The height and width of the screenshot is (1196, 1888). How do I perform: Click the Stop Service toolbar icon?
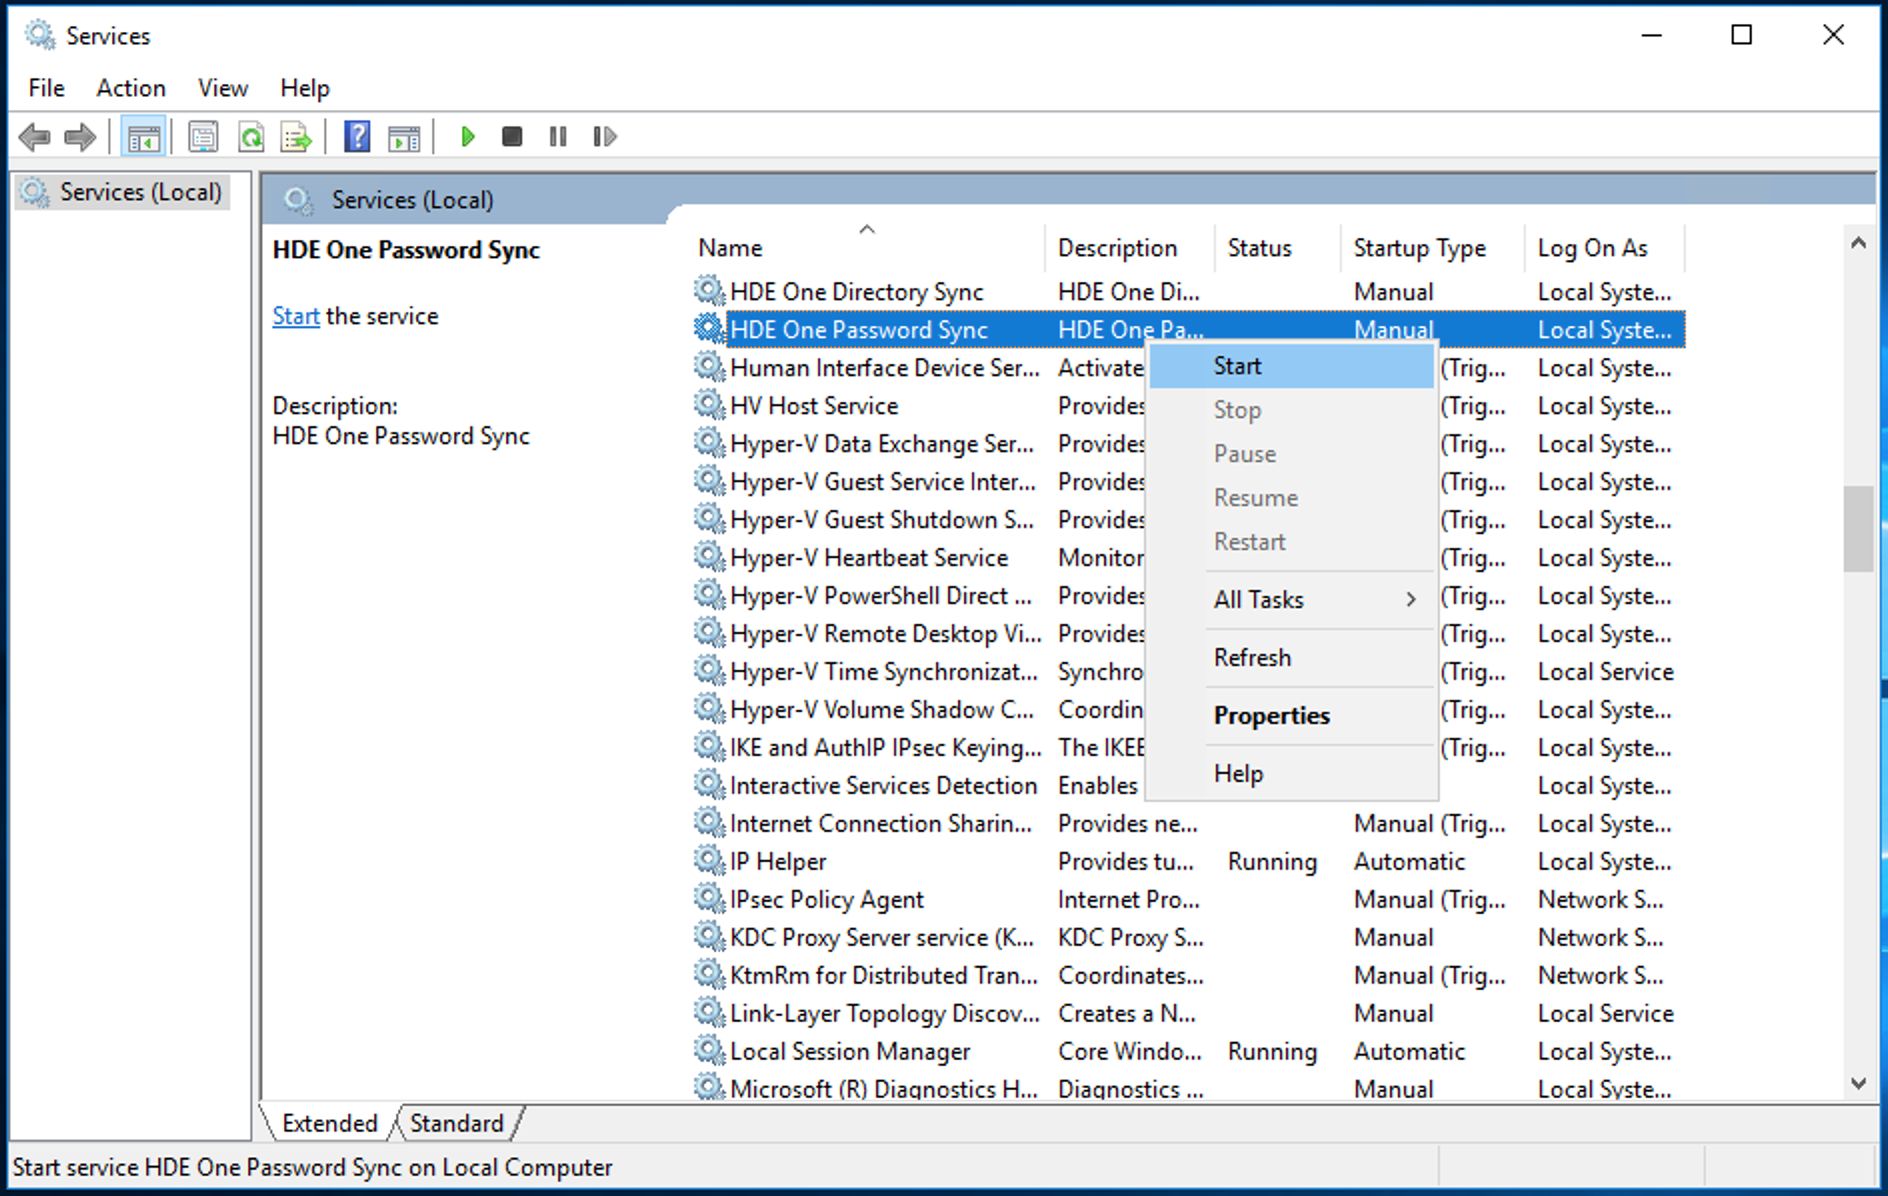[x=512, y=137]
